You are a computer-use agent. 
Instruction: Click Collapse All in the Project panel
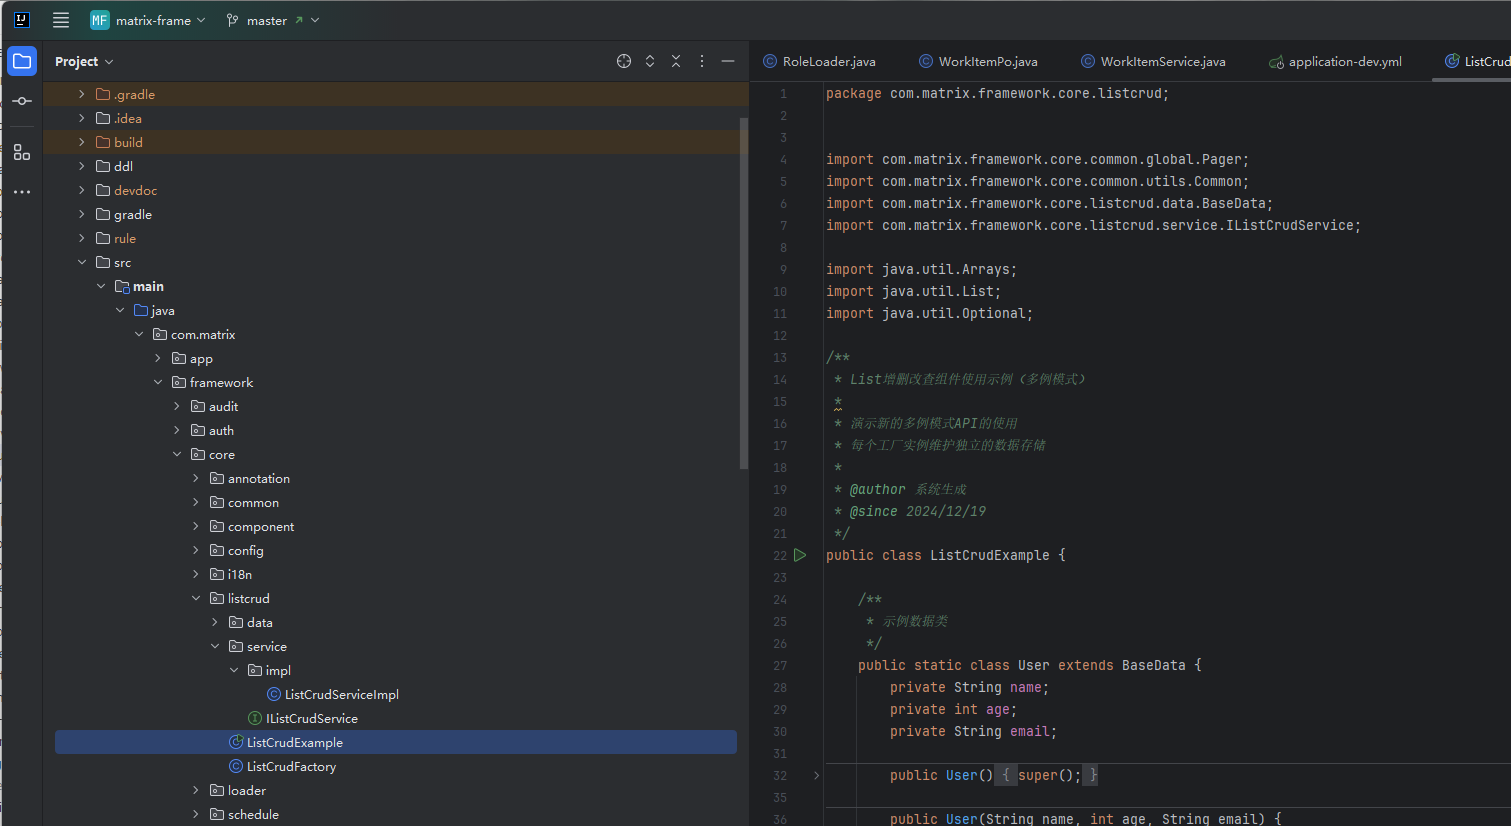click(675, 61)
